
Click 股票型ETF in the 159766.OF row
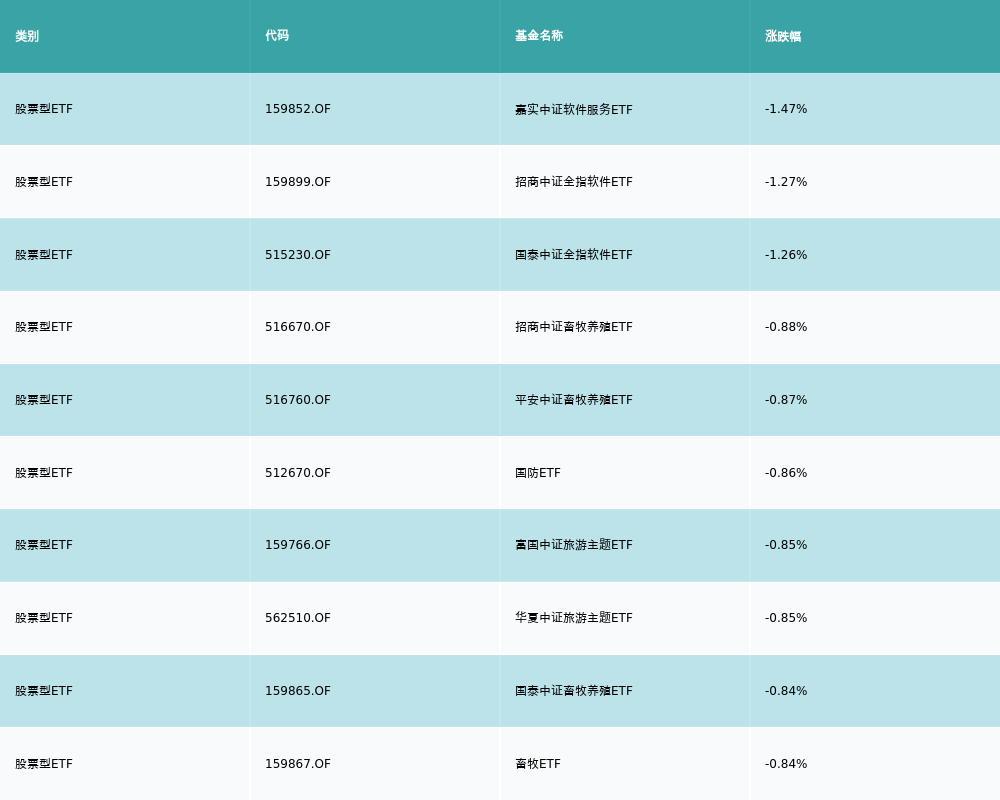tap(44, 545)
